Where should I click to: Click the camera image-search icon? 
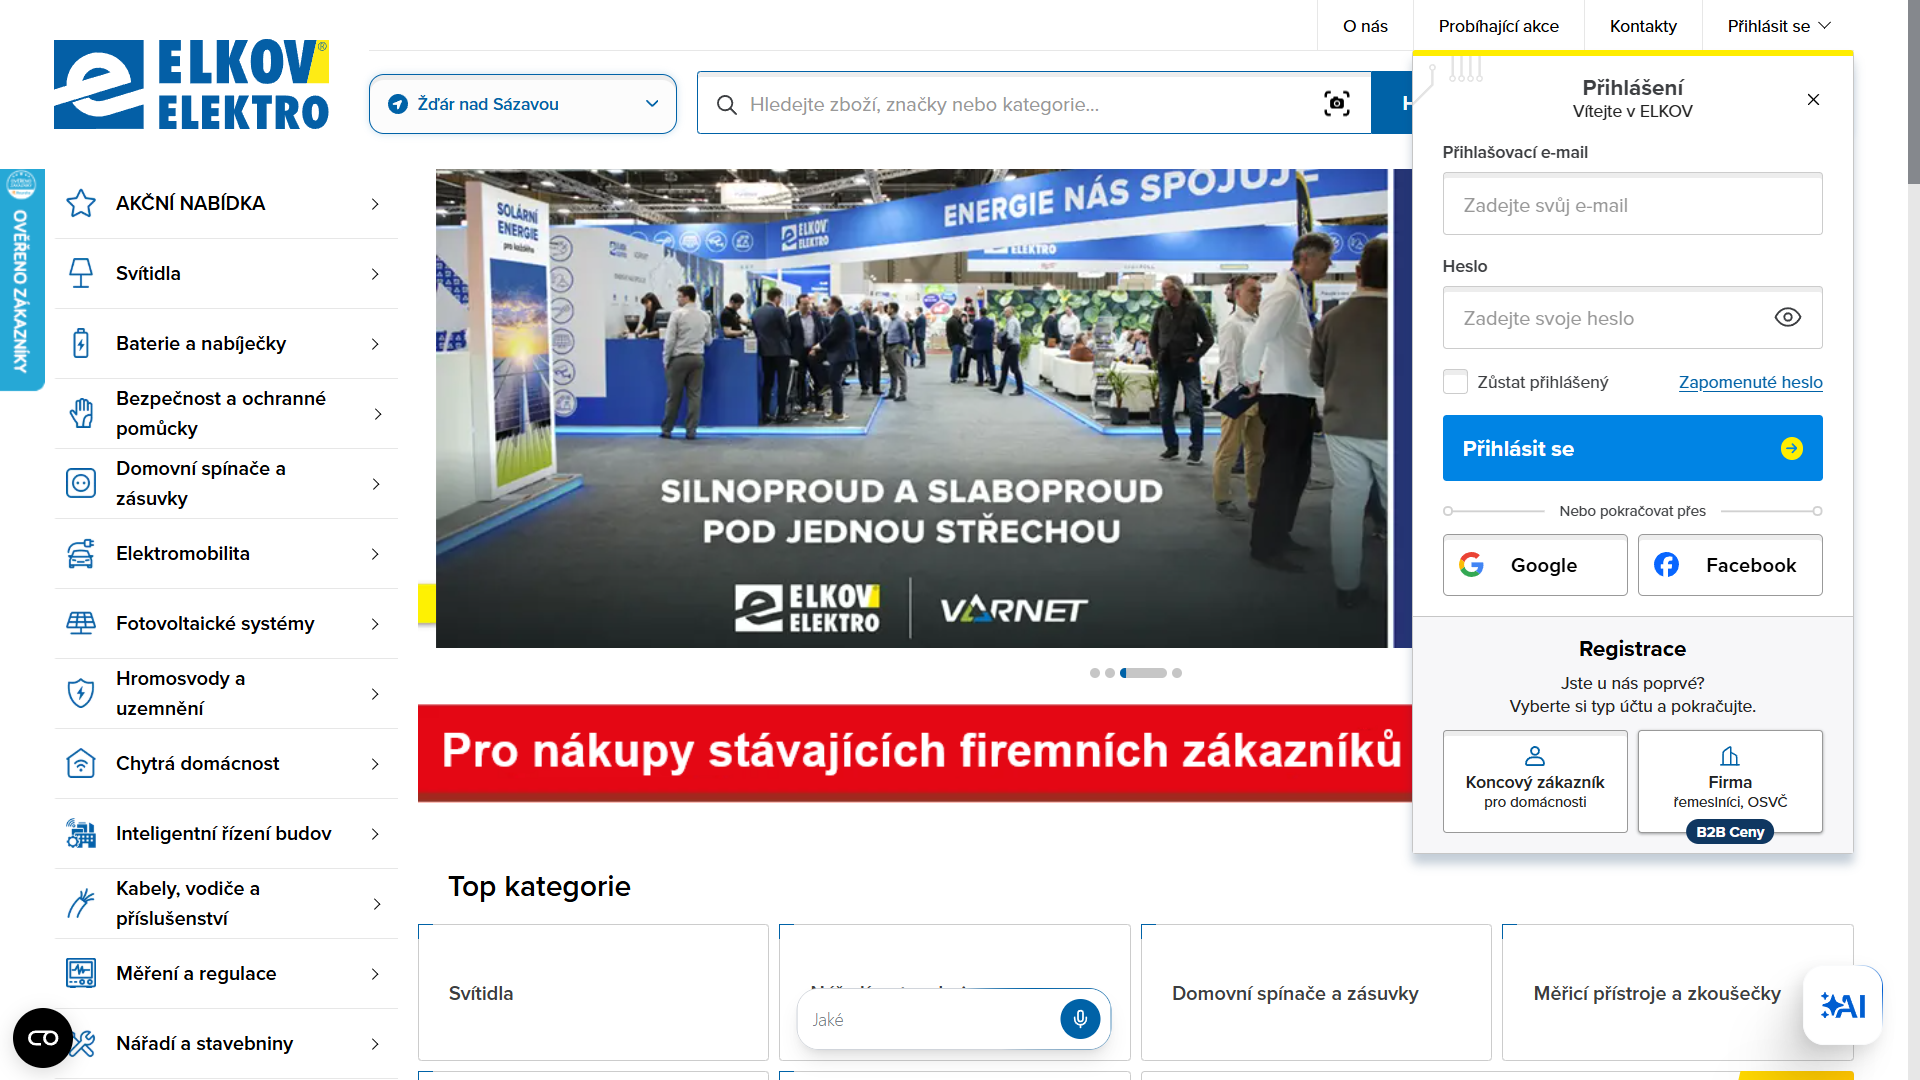(1337, 103)
